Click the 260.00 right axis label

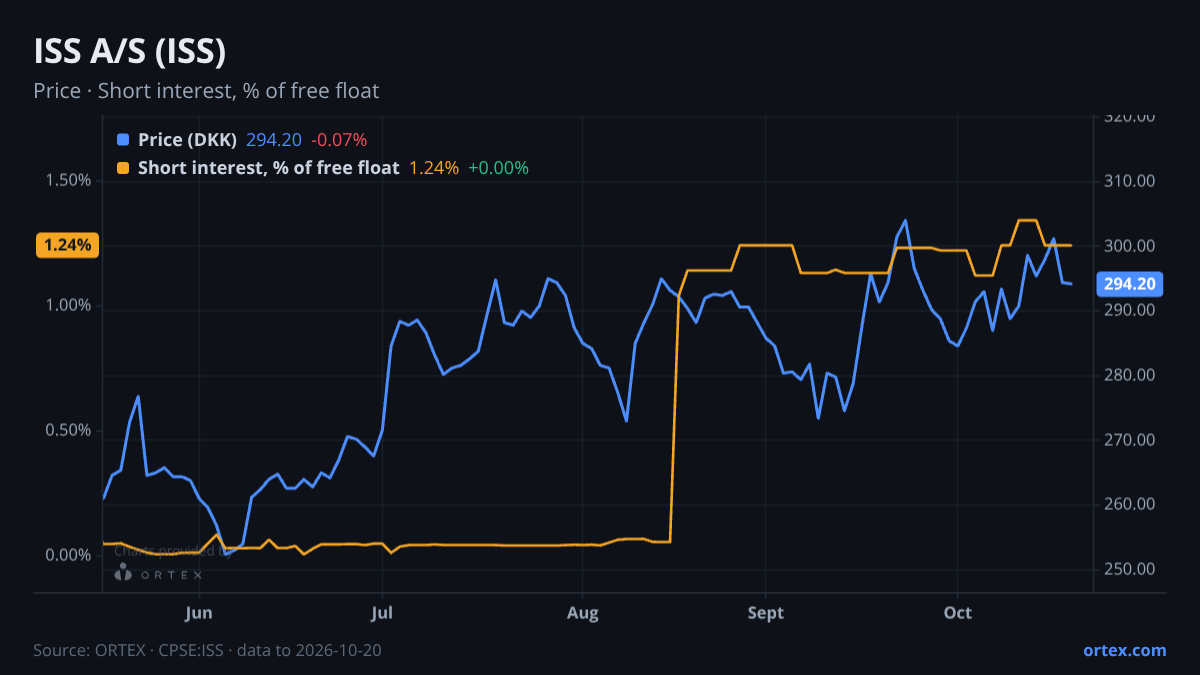pos(1130,504)
